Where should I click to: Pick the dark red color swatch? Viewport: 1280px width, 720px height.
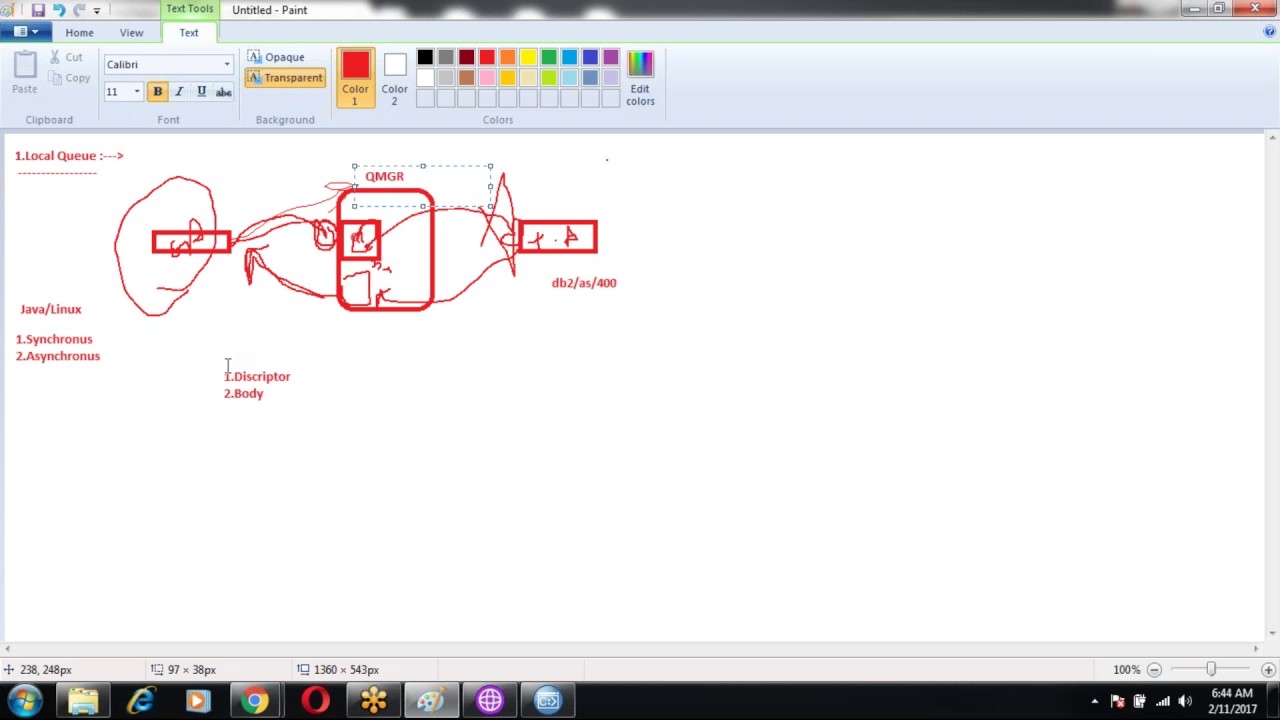(x=466, y=58)
